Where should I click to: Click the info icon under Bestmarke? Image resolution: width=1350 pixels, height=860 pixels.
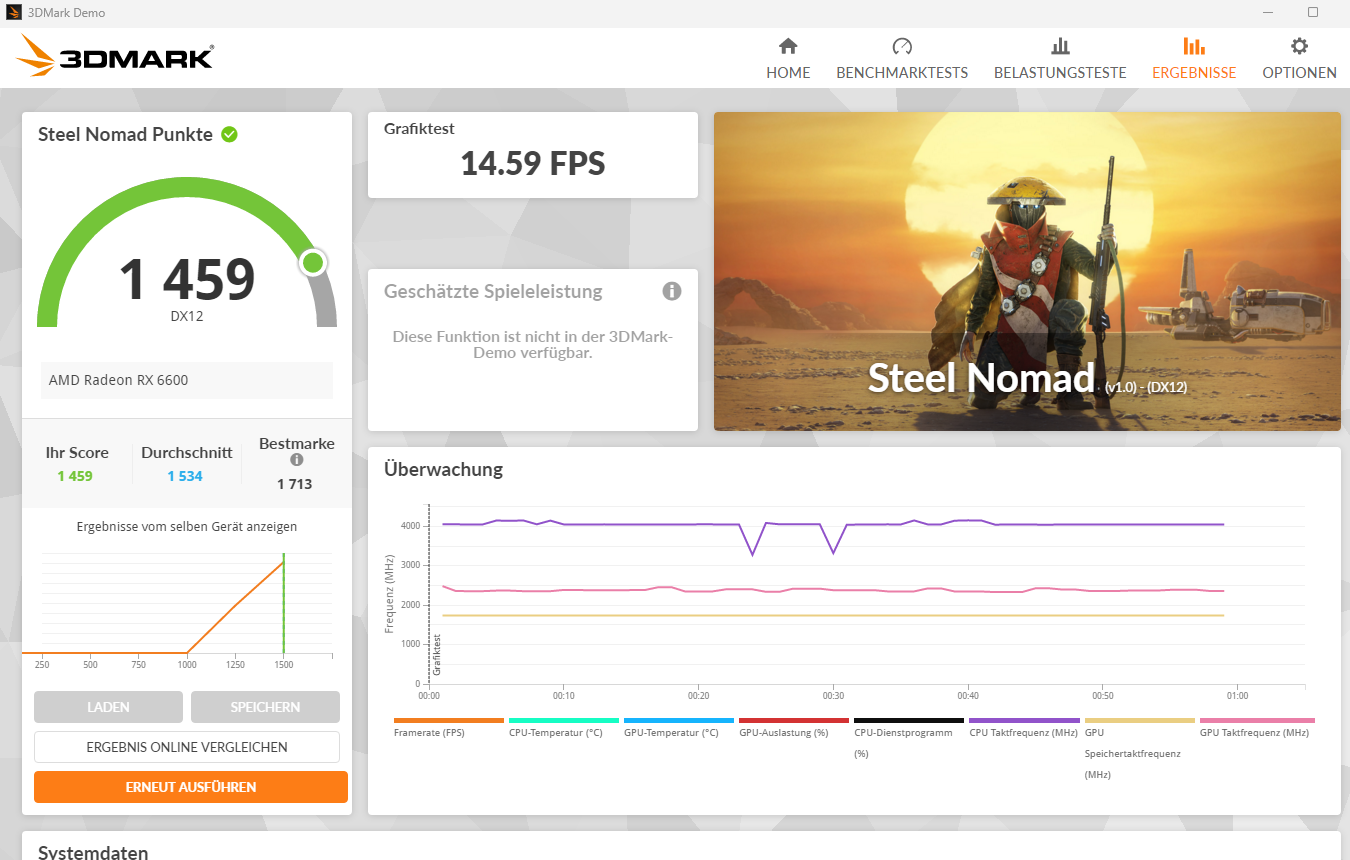point(296,460)
